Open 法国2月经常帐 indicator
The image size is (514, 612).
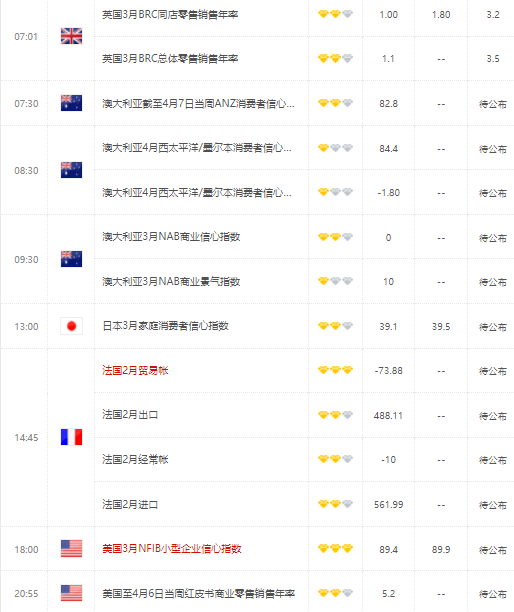pyautogui.click(x=135, y=459)
